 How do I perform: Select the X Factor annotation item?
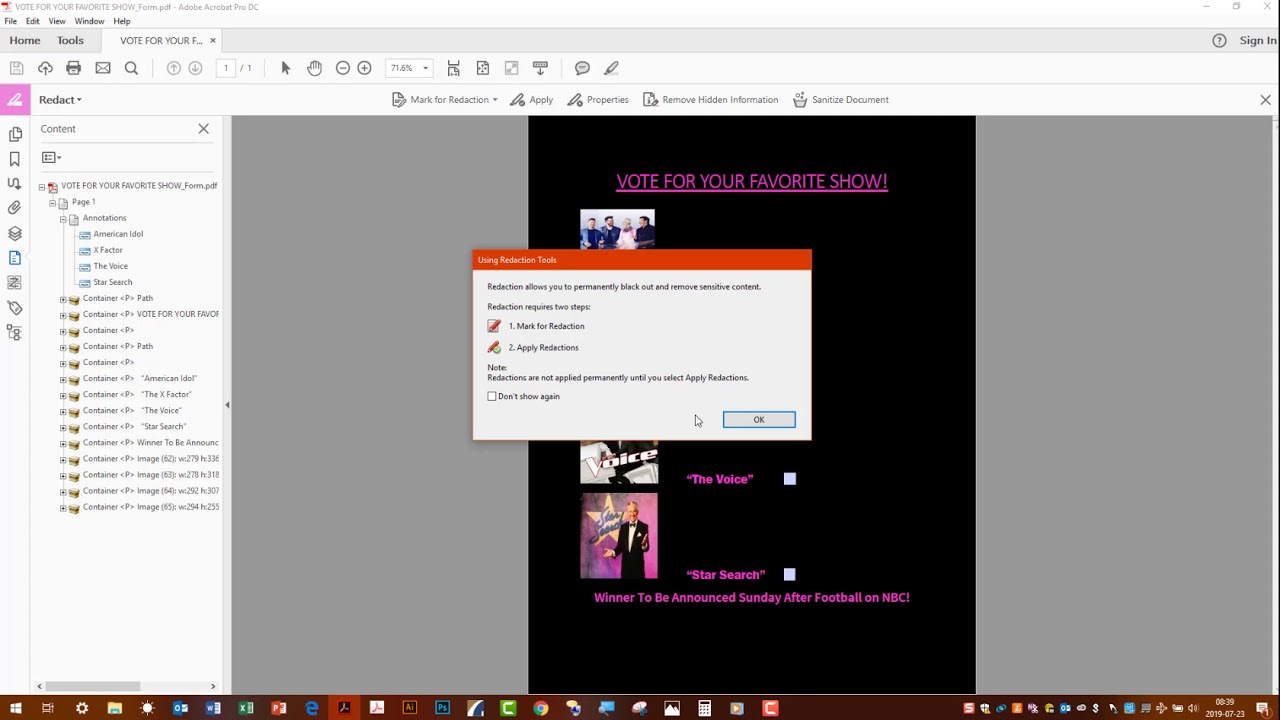108,250
